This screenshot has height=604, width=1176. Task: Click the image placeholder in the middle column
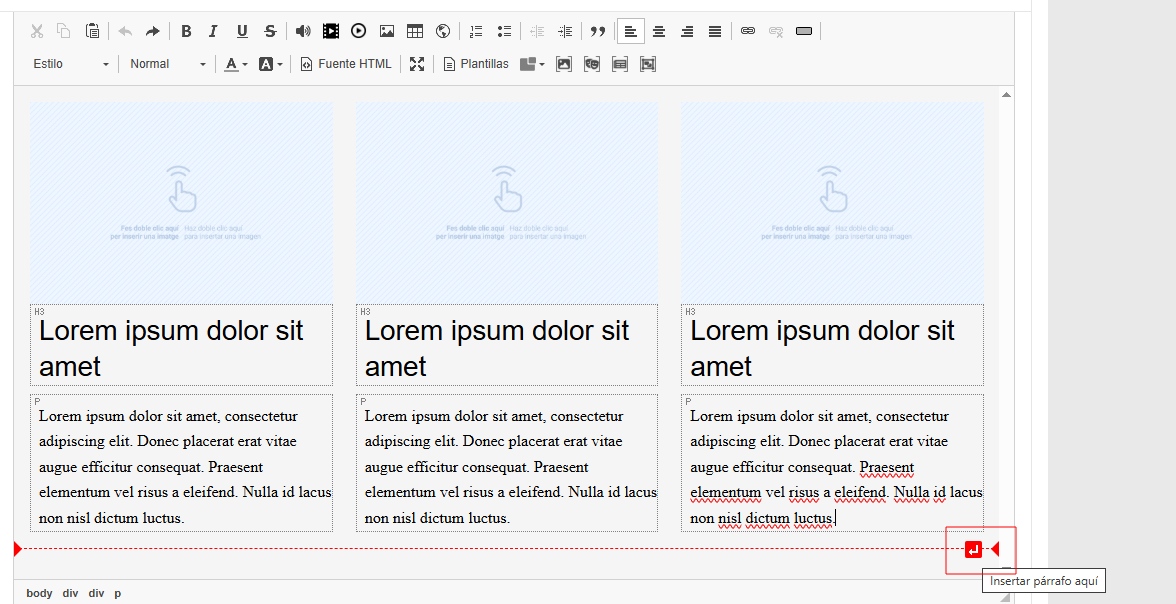coord(507,203)
